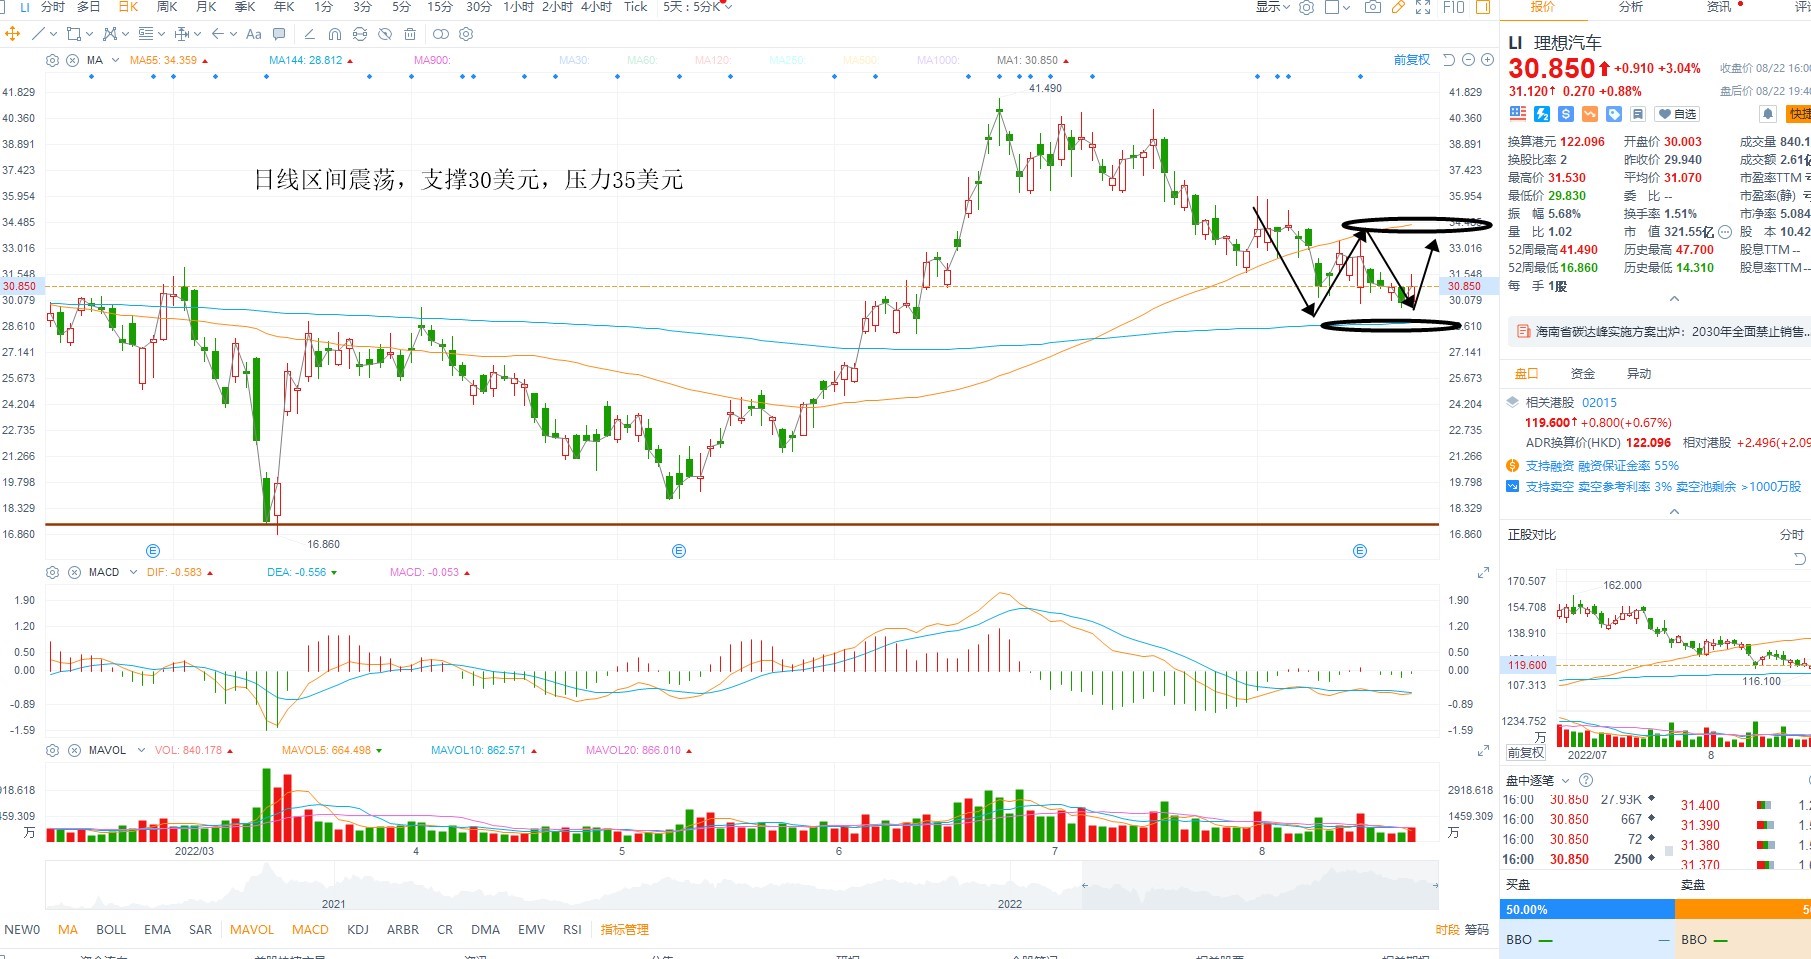
Task: Select the trend line drawing tool
Action: pyautogui.click(x=38, y=34)
